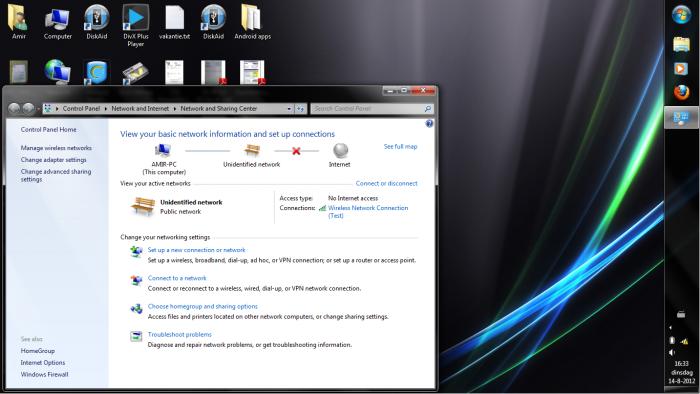Click the Help question mark icon

click(x=429, y=124)
